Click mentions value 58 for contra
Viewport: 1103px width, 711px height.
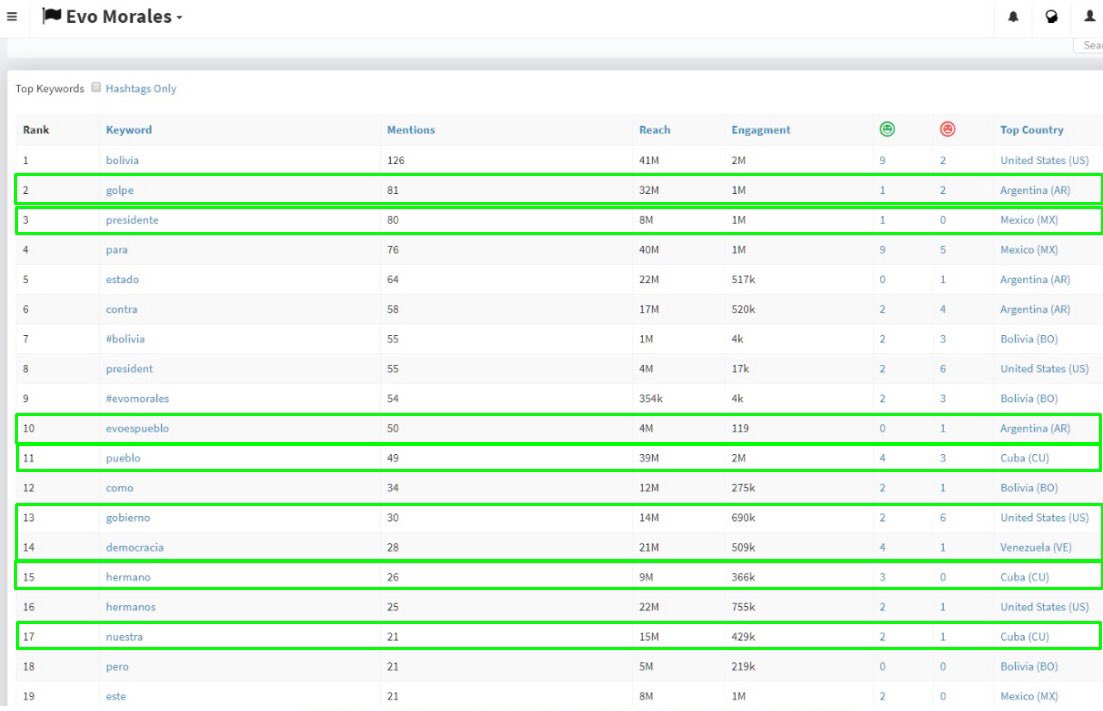[x=393, y=309]
